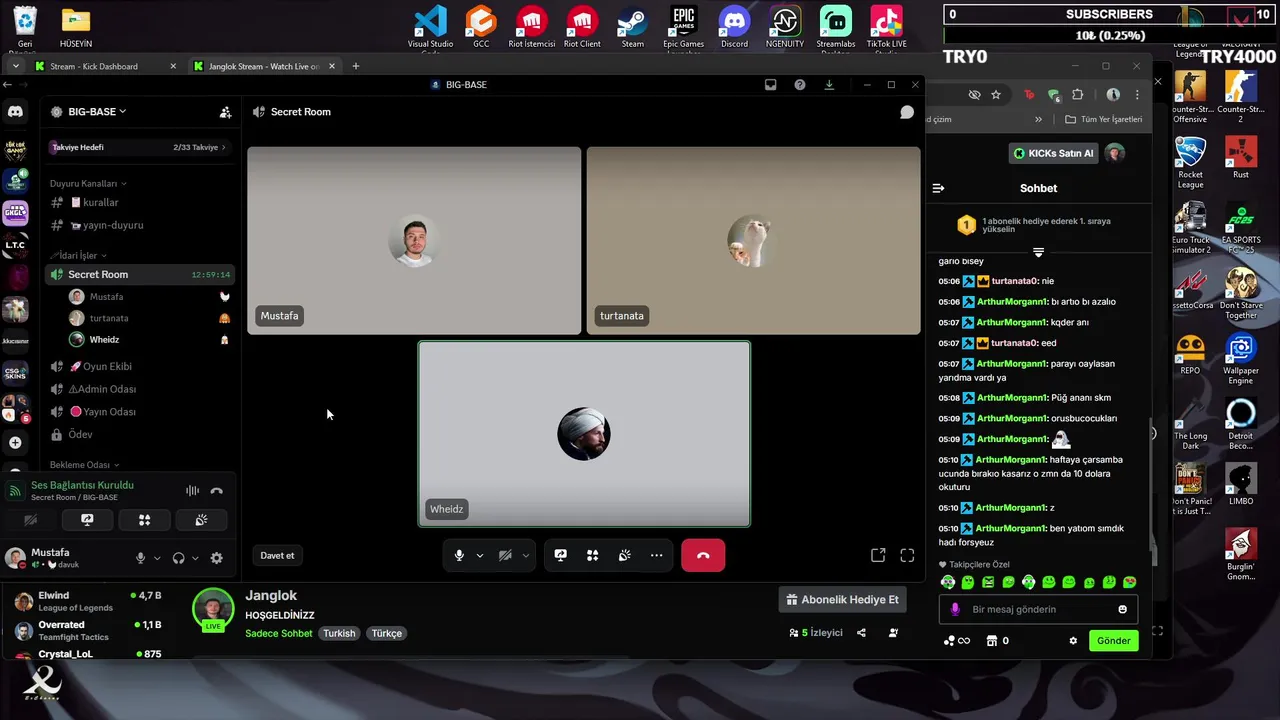Disconnect from voice in the connection panel
The width and height of the screenshot is (1280, 720).
(x=216, y=491)
